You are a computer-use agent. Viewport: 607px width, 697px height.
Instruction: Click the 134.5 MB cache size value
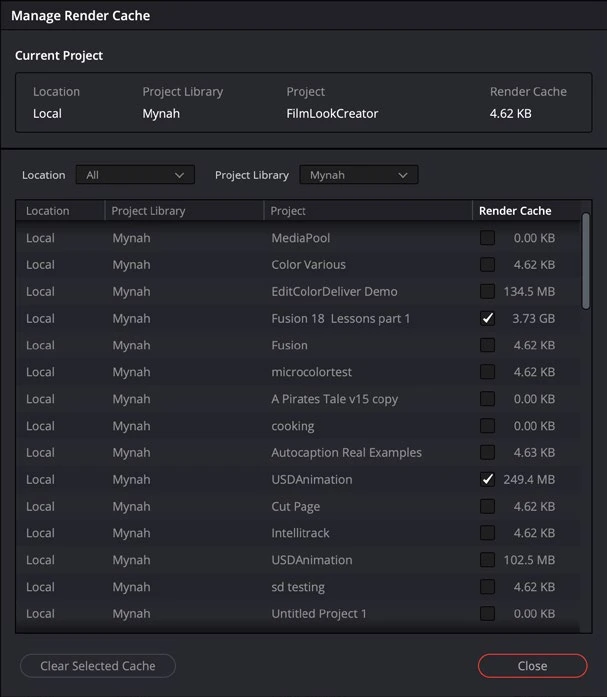[529, 292]
